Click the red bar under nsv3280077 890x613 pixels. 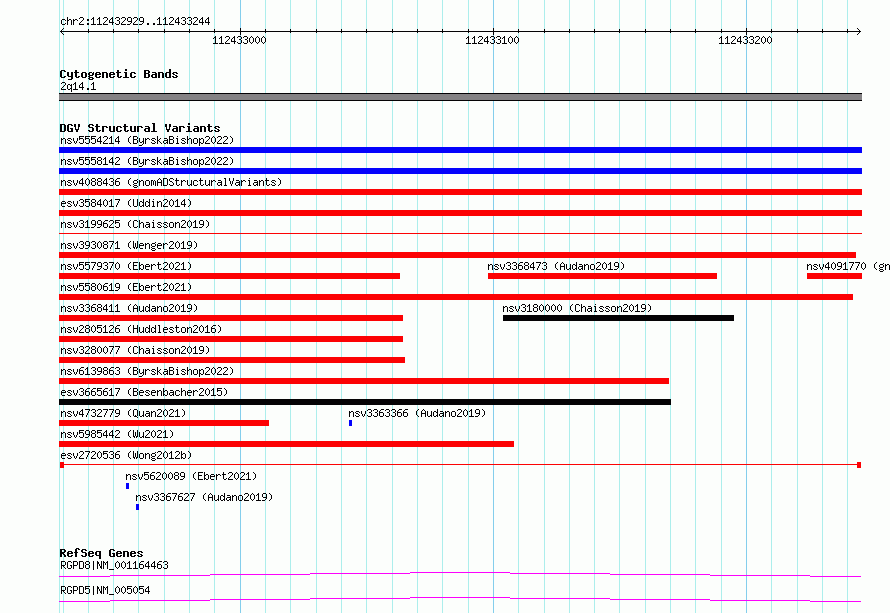[x=232, y=360]
